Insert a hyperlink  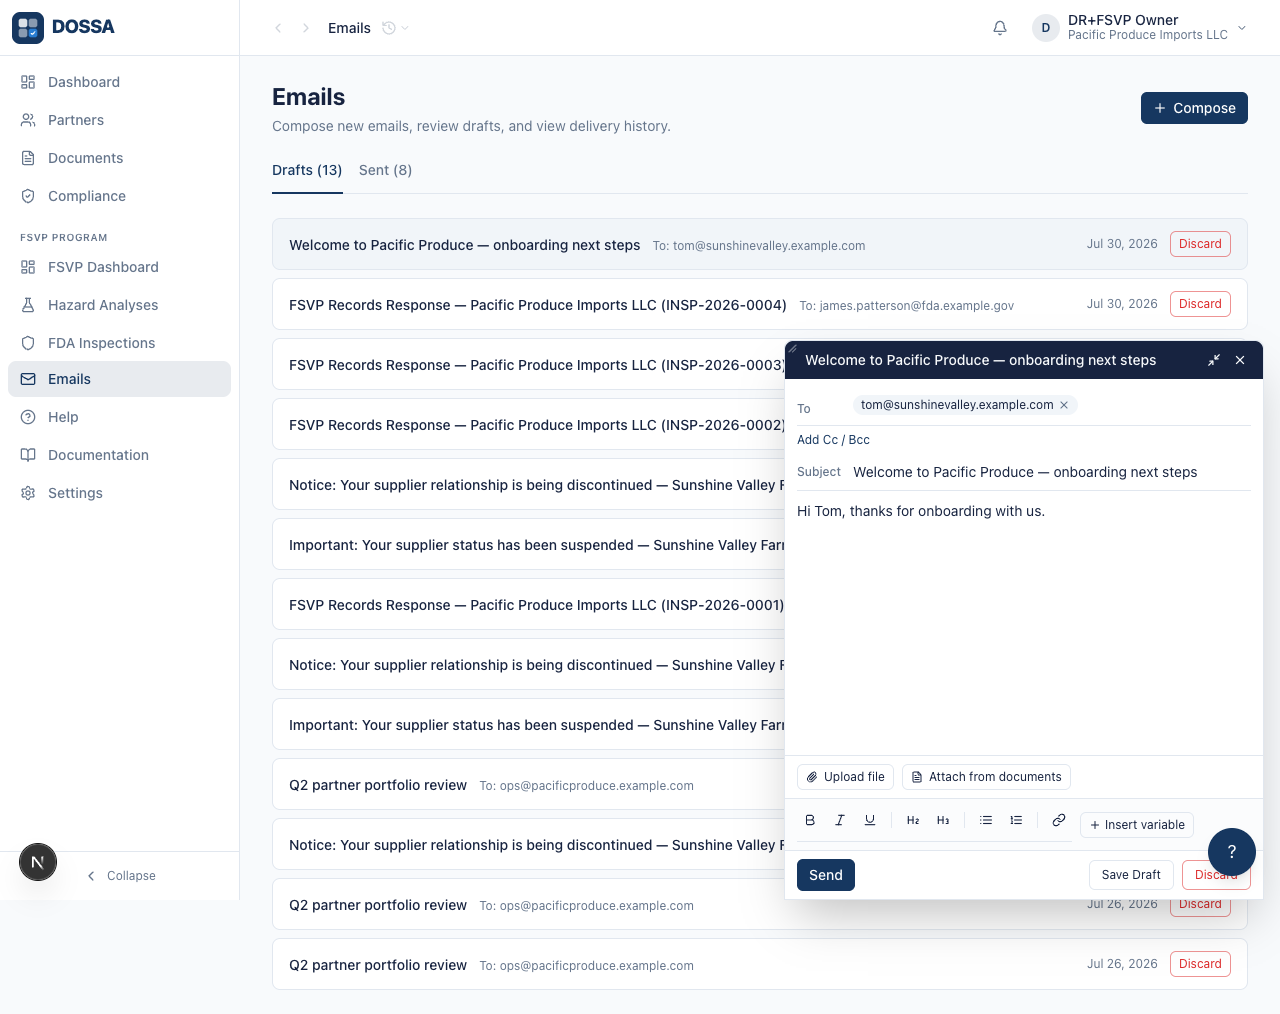click(x=1059, y=820)
